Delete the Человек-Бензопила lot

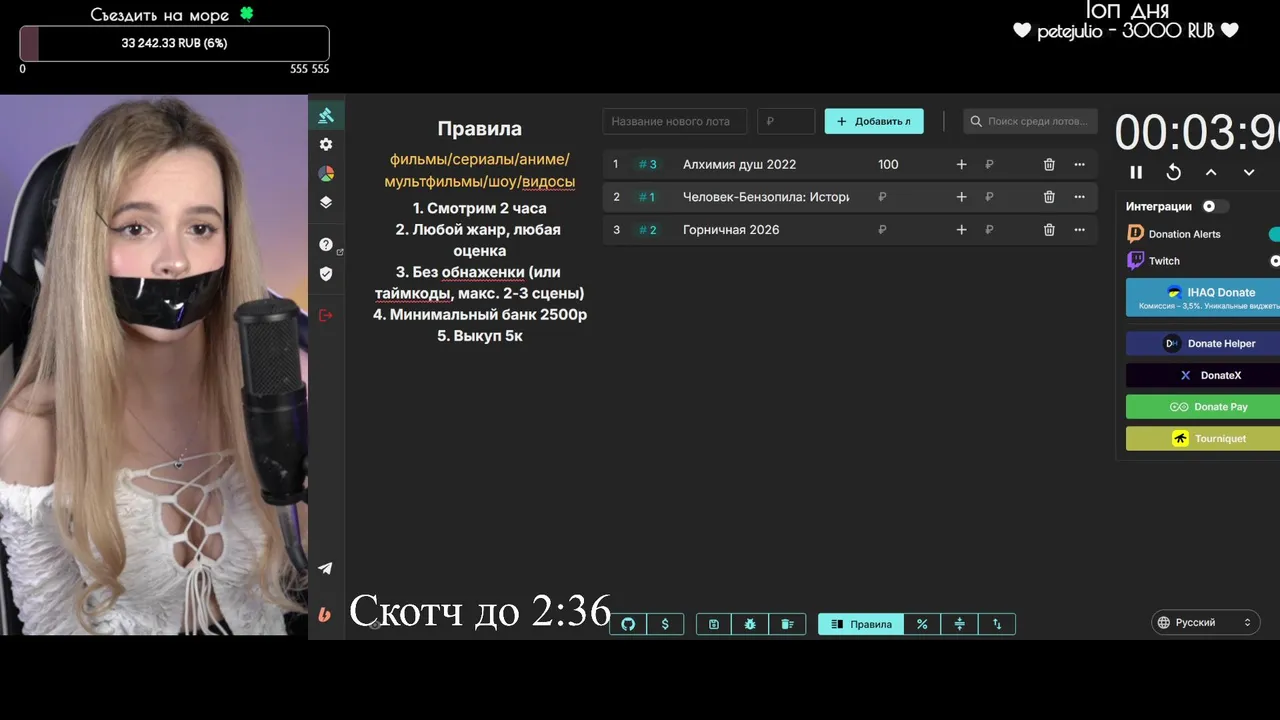(1049, 198)
